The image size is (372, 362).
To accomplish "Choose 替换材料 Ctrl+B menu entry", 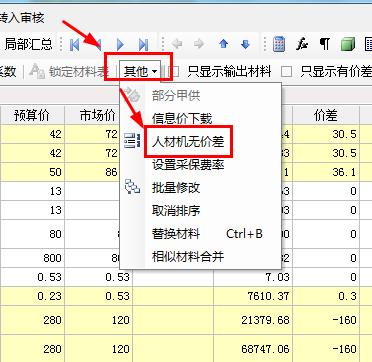I will [x=201, y=234].
